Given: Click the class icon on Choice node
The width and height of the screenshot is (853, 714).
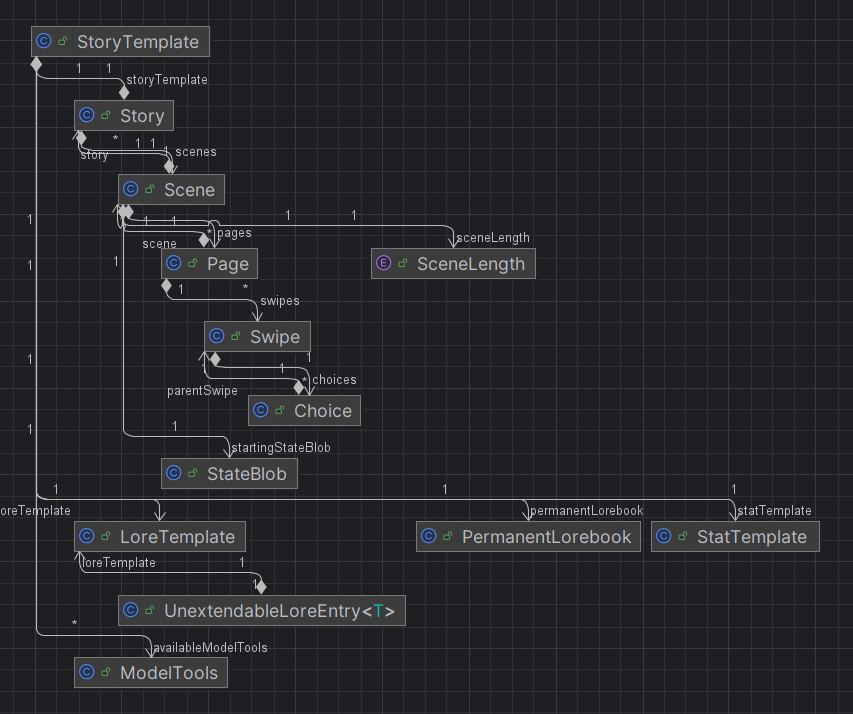Looking at the screenshot, I should pos(261,410).
